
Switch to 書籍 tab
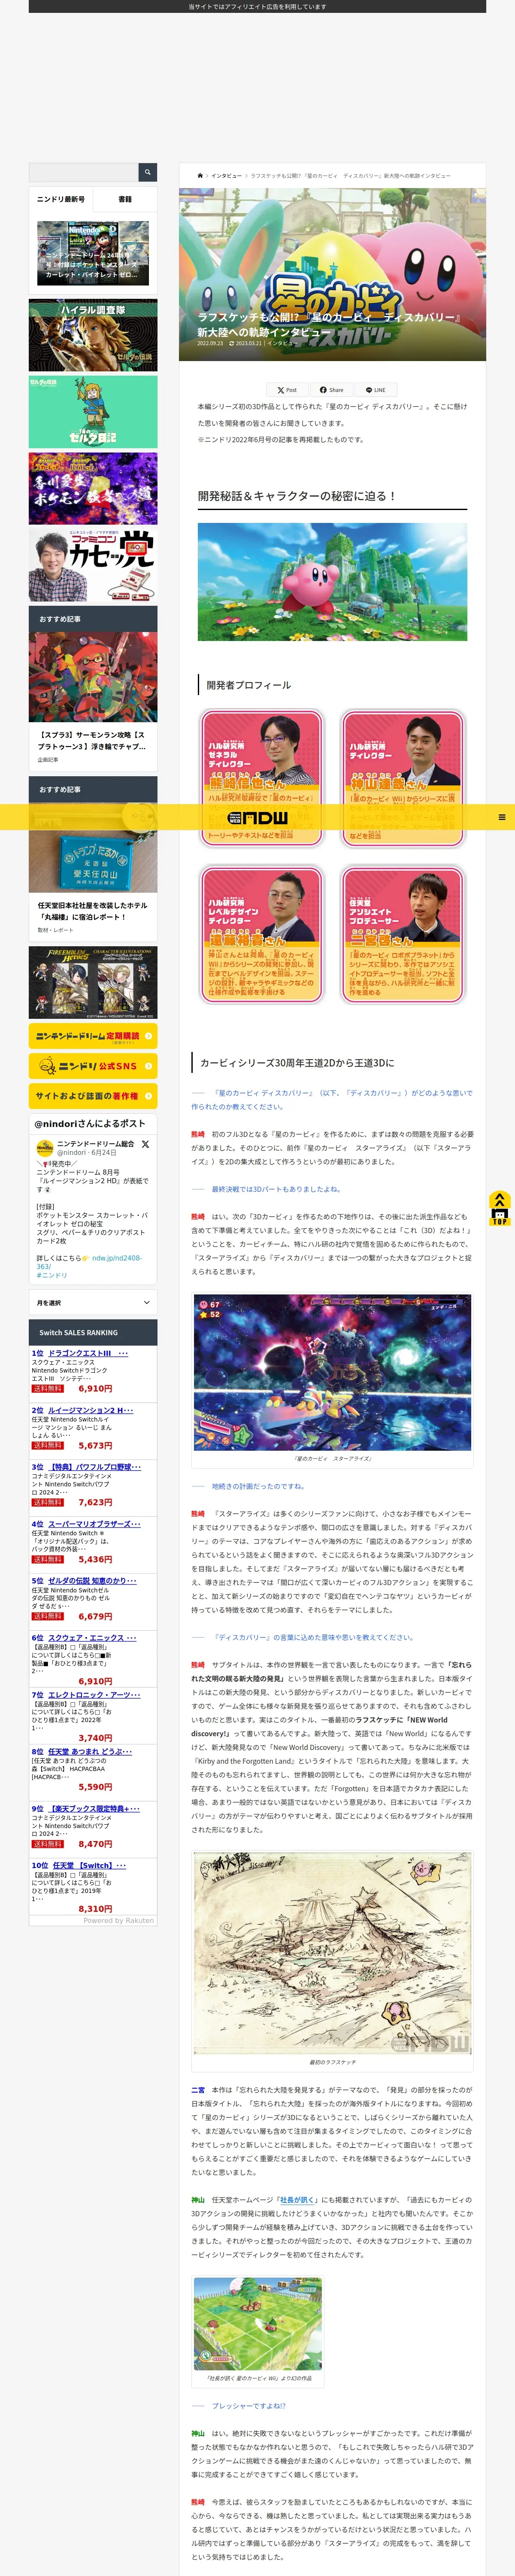pyautogui.click(x=125, y=199)
